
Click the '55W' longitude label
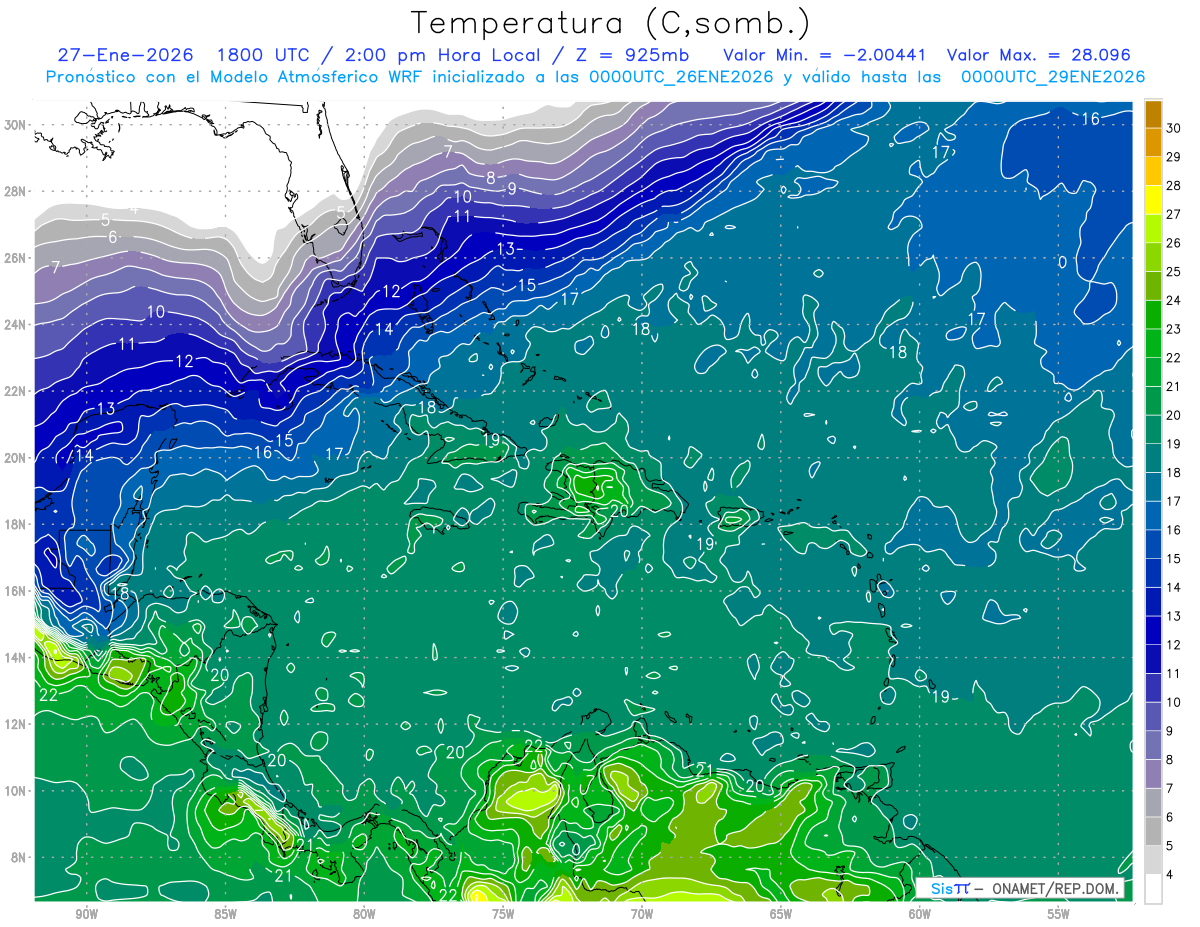tap(1059, 915)
